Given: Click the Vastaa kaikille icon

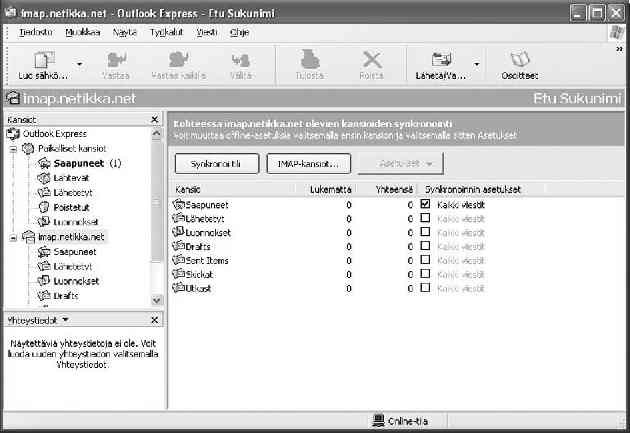Looking at the screenshot, I should 179,60.
